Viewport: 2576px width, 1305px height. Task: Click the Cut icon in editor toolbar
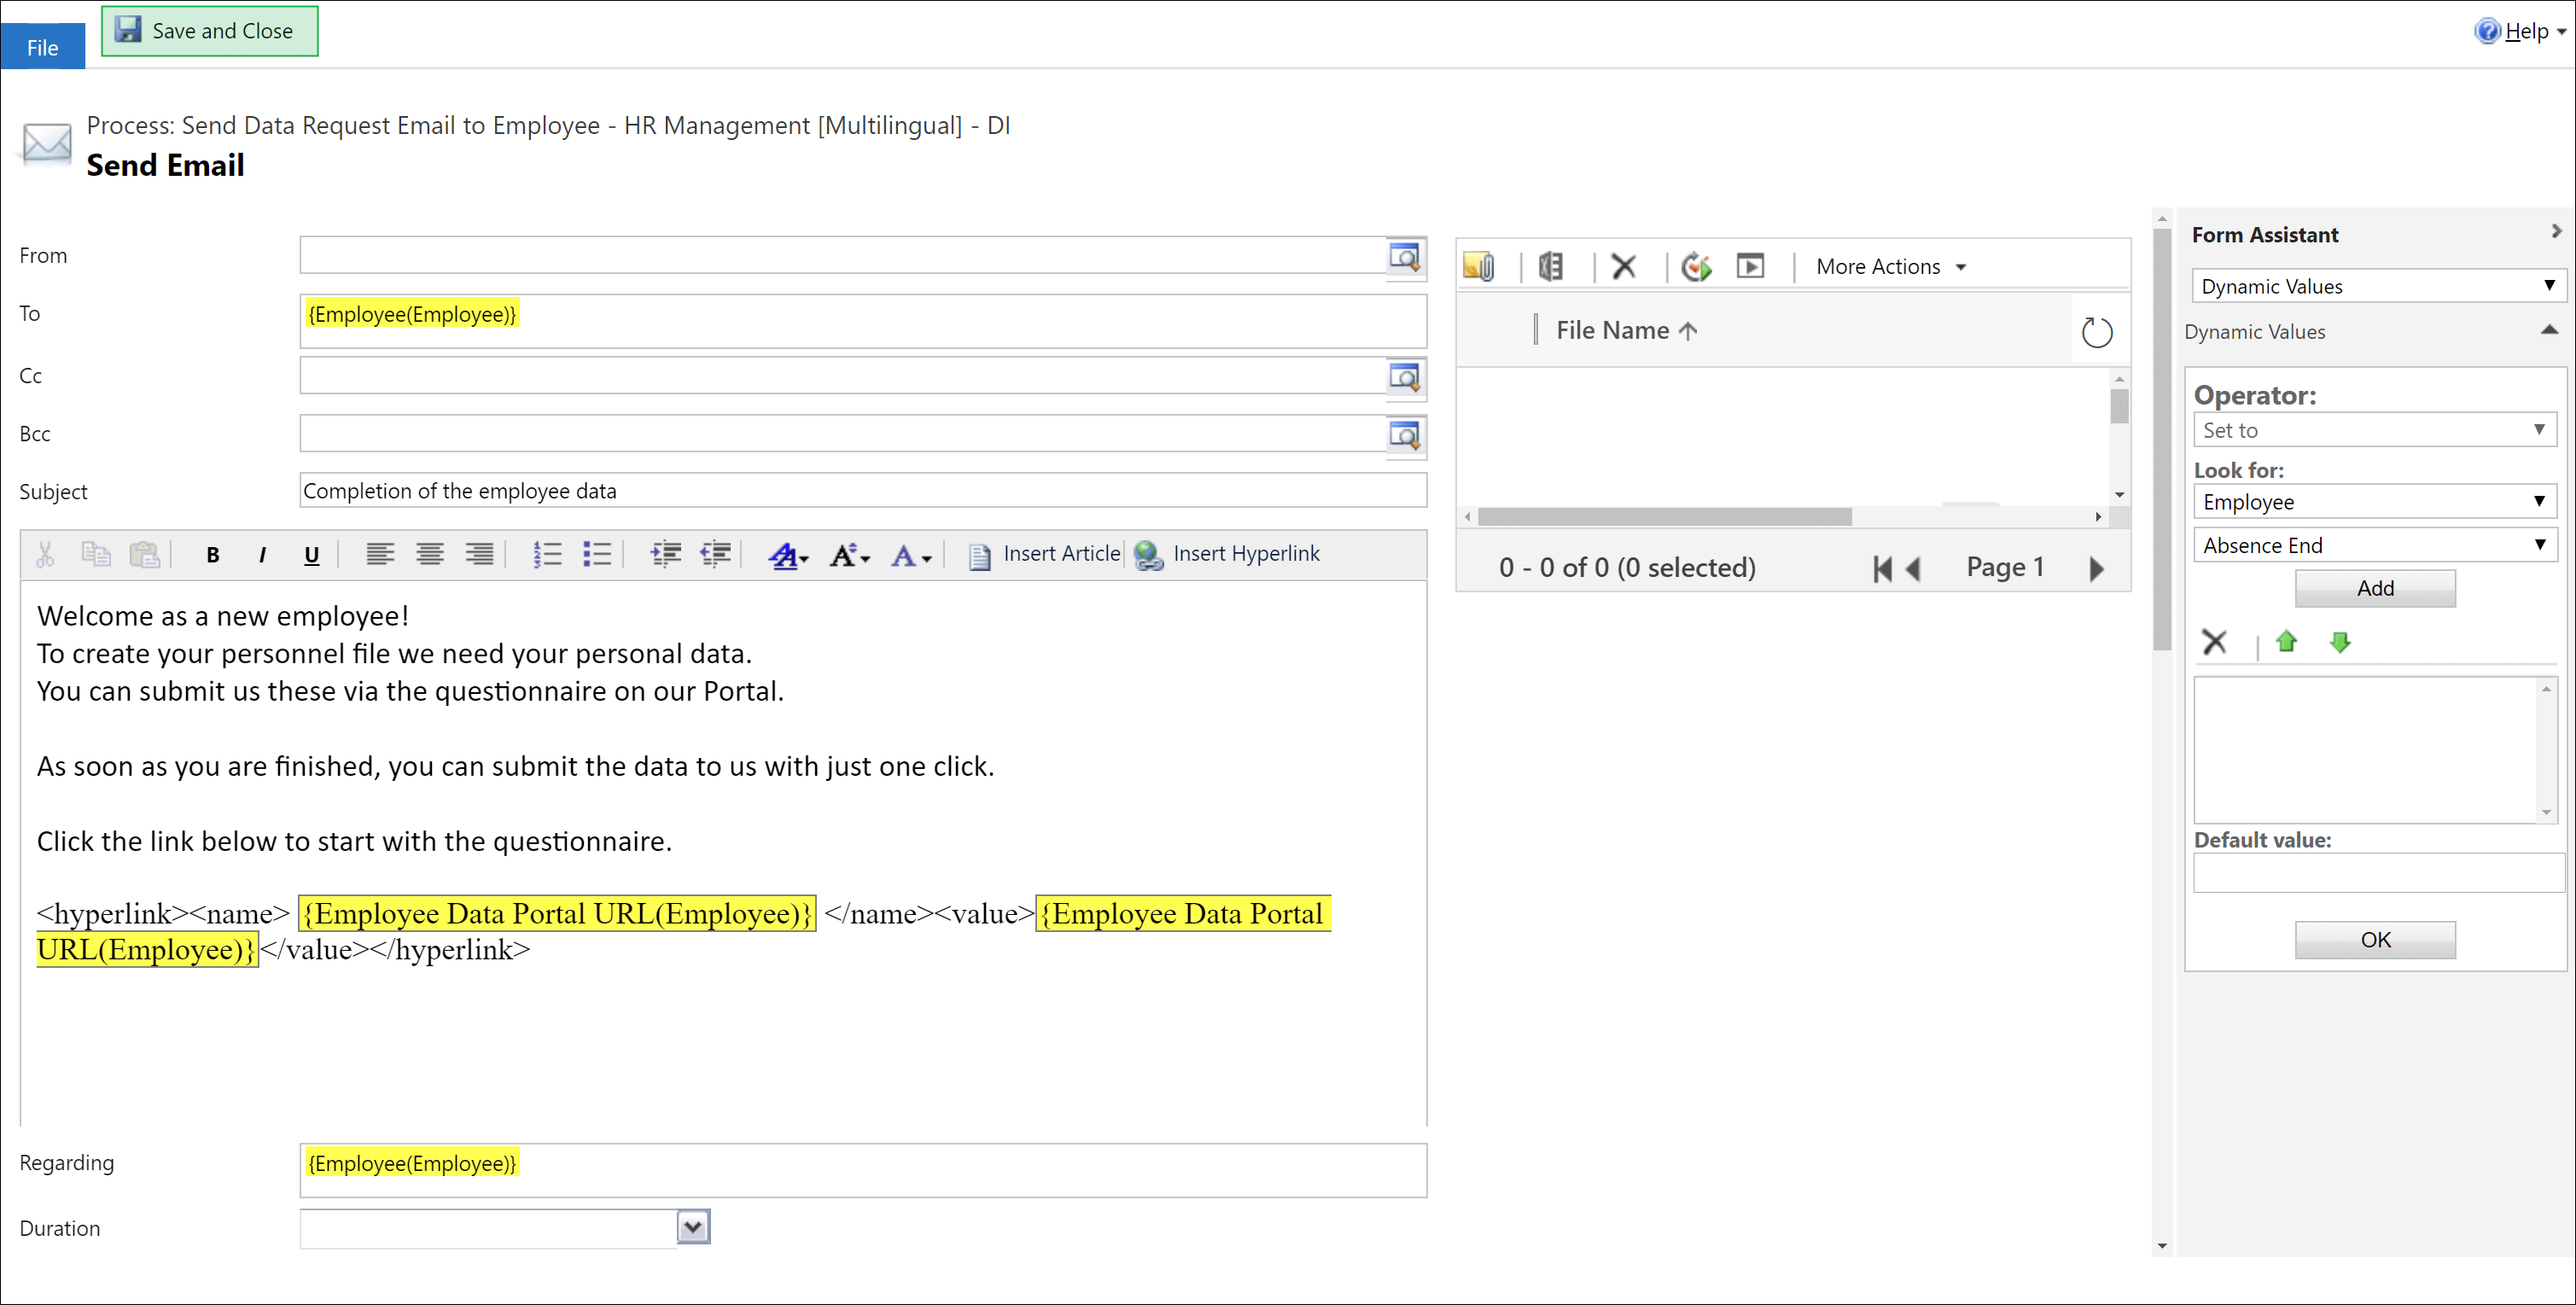tap(45, 554)
